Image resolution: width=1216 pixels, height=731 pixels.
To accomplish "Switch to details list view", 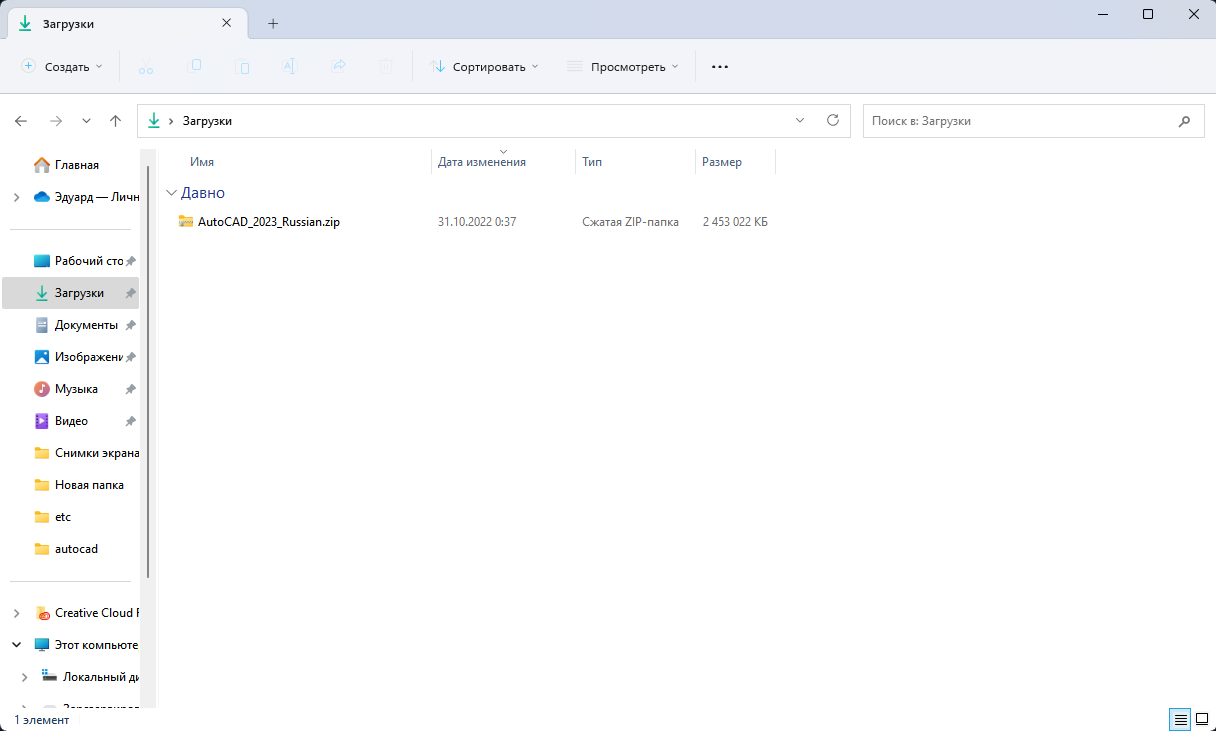I will pos(1180,719).
